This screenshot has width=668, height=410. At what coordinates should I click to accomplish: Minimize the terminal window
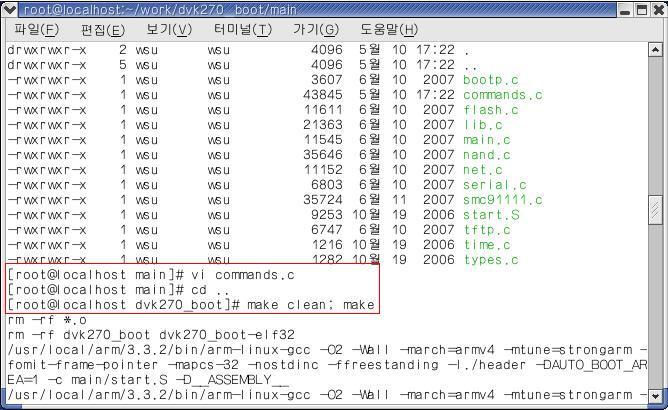click(625, 9)
